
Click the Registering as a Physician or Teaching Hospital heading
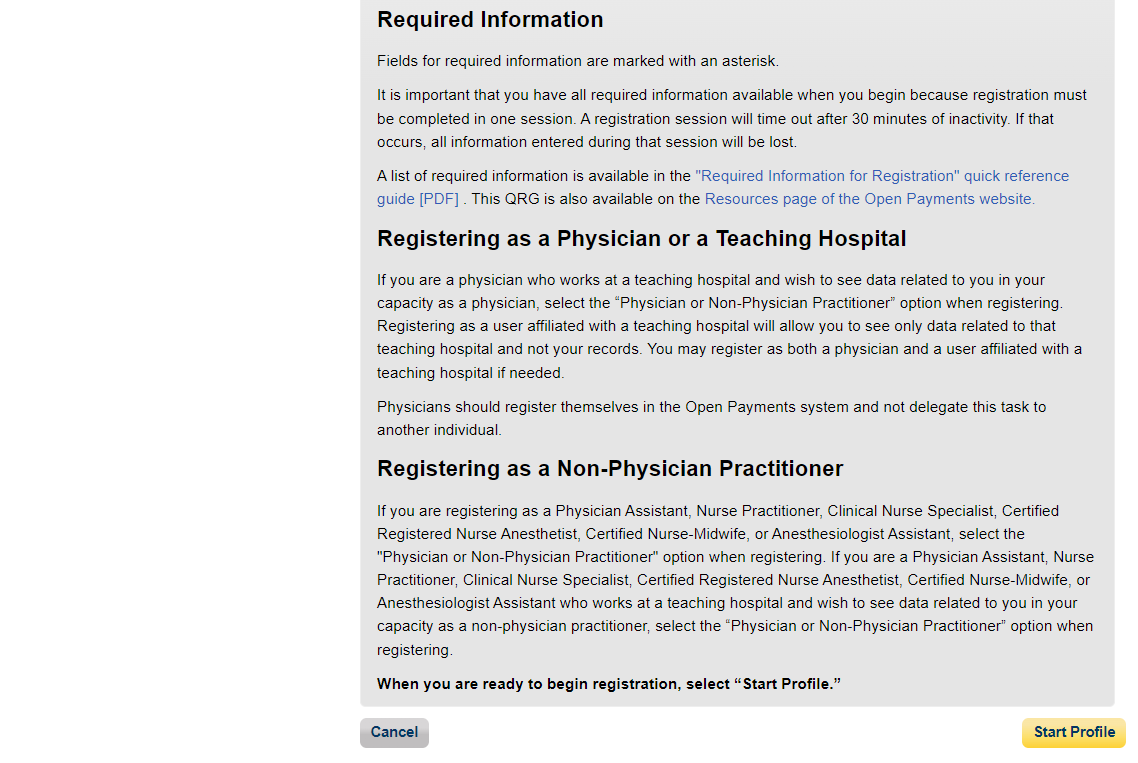tap(641, 239)
